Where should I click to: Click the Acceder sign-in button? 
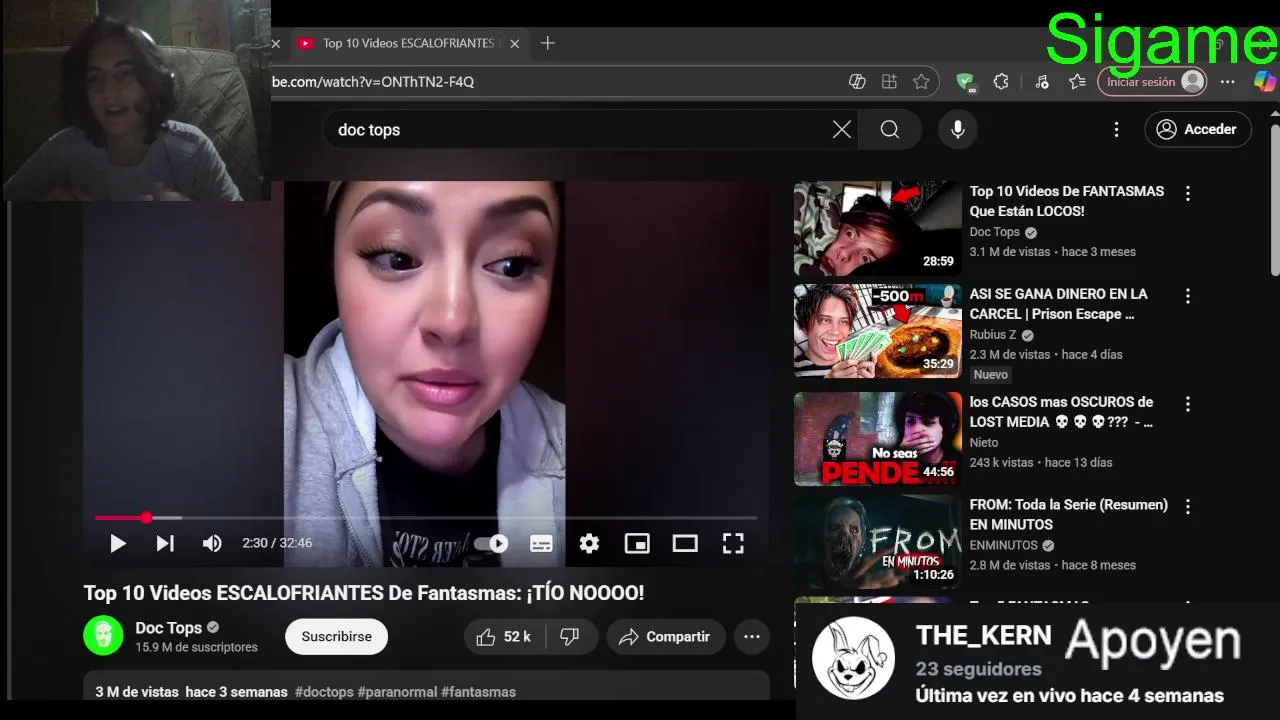1197,129
